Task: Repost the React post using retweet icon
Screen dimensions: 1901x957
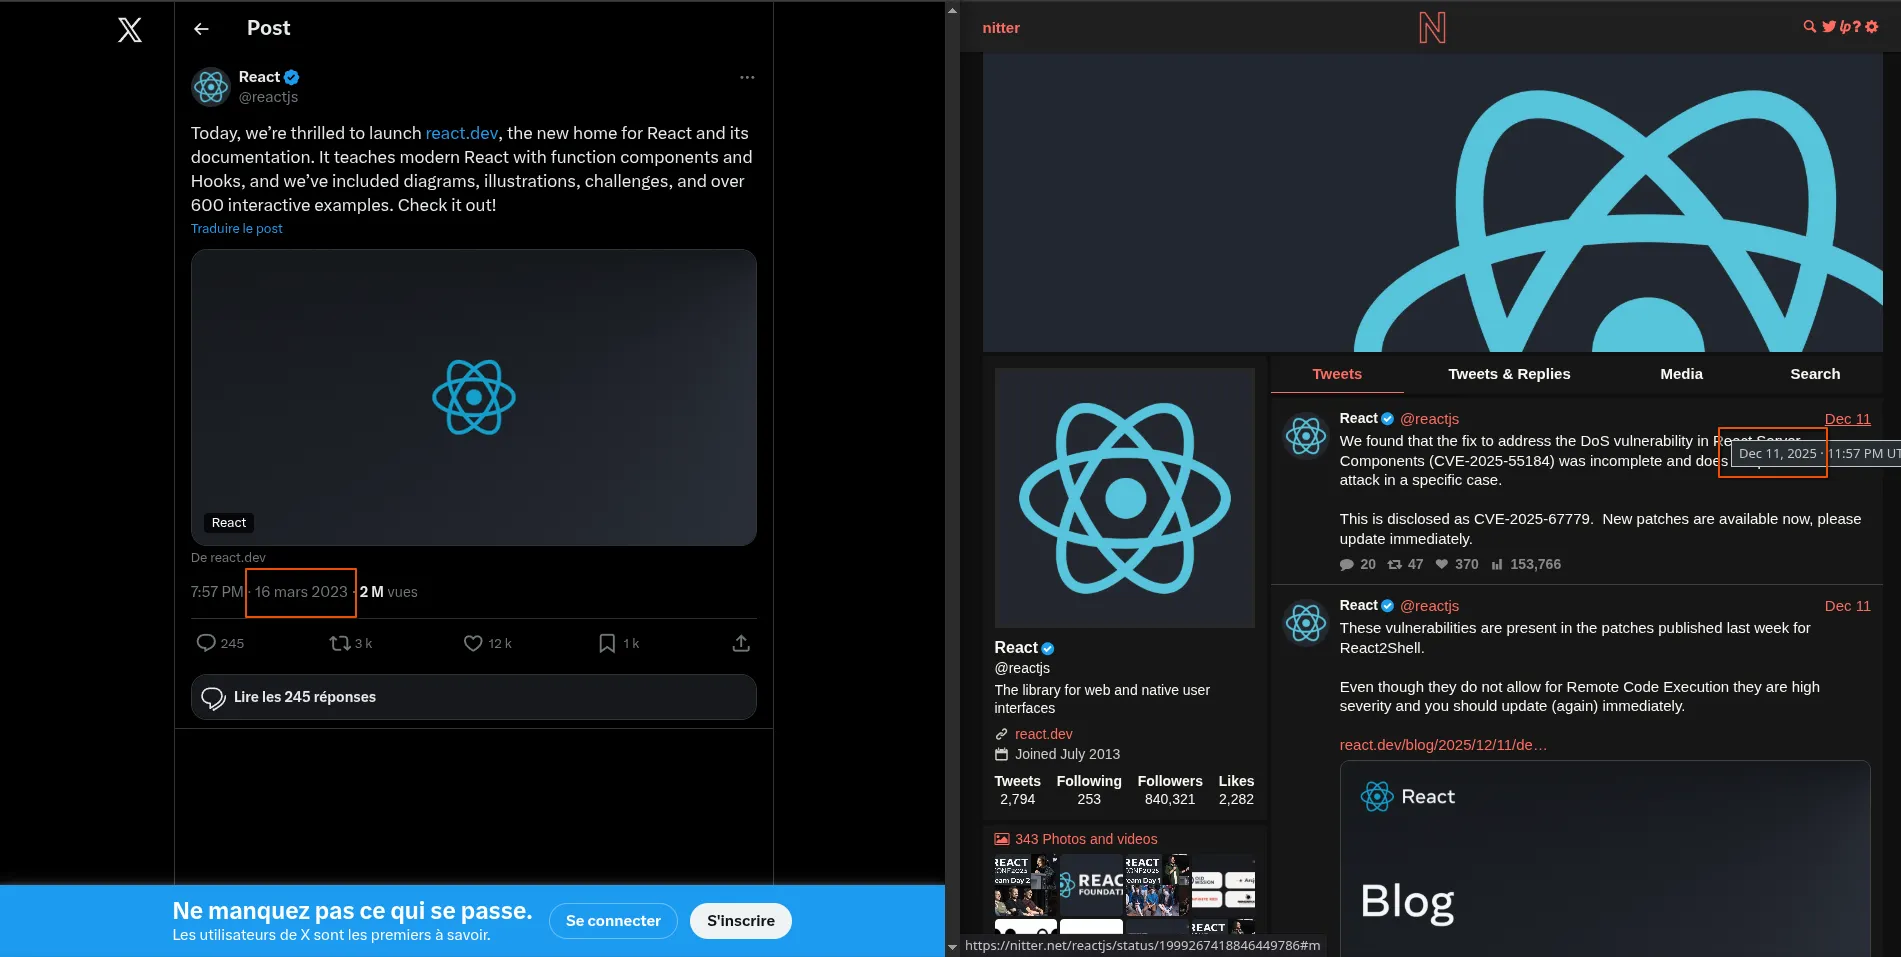Action: pyautogui.click(x=340, y=643)
